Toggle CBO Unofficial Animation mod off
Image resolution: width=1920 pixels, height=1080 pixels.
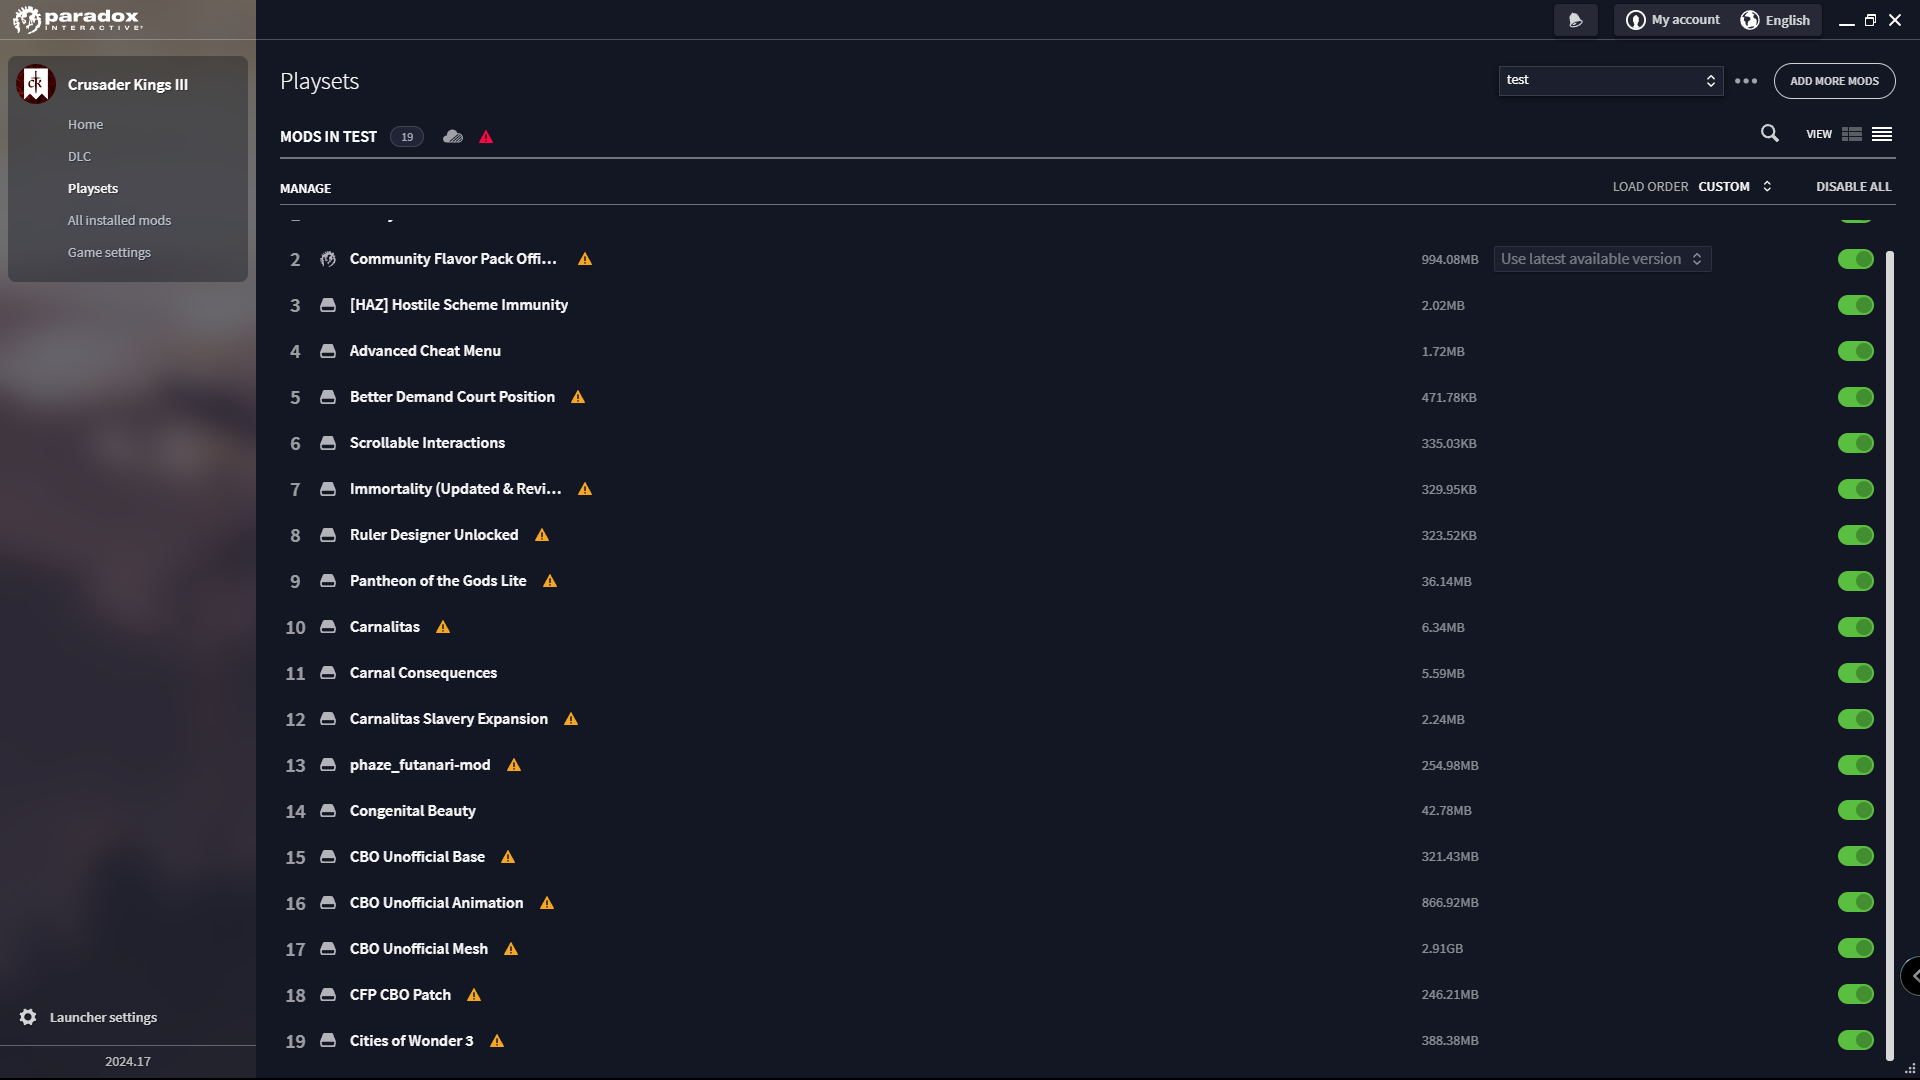tap(1856, 902)
